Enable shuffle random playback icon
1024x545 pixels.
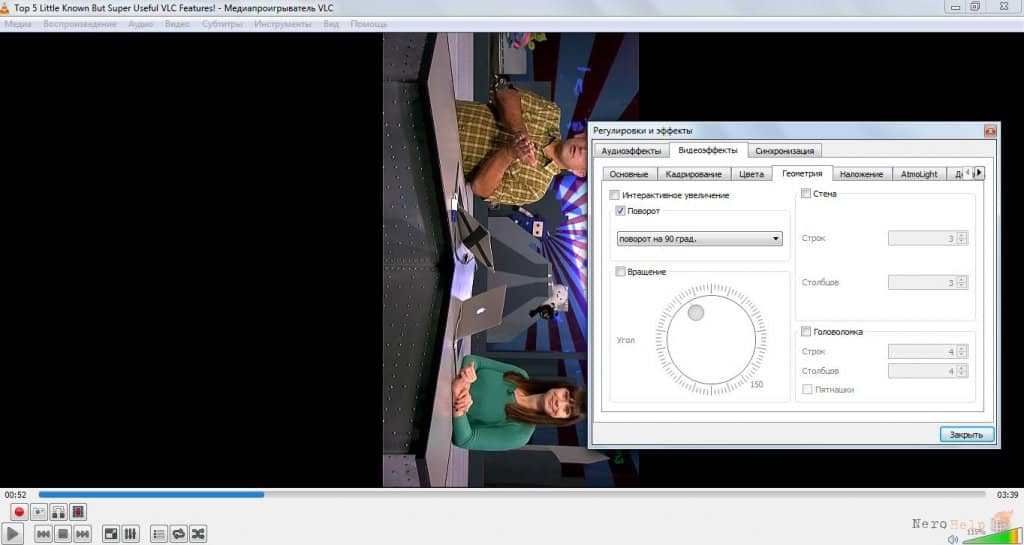(198, 534)
